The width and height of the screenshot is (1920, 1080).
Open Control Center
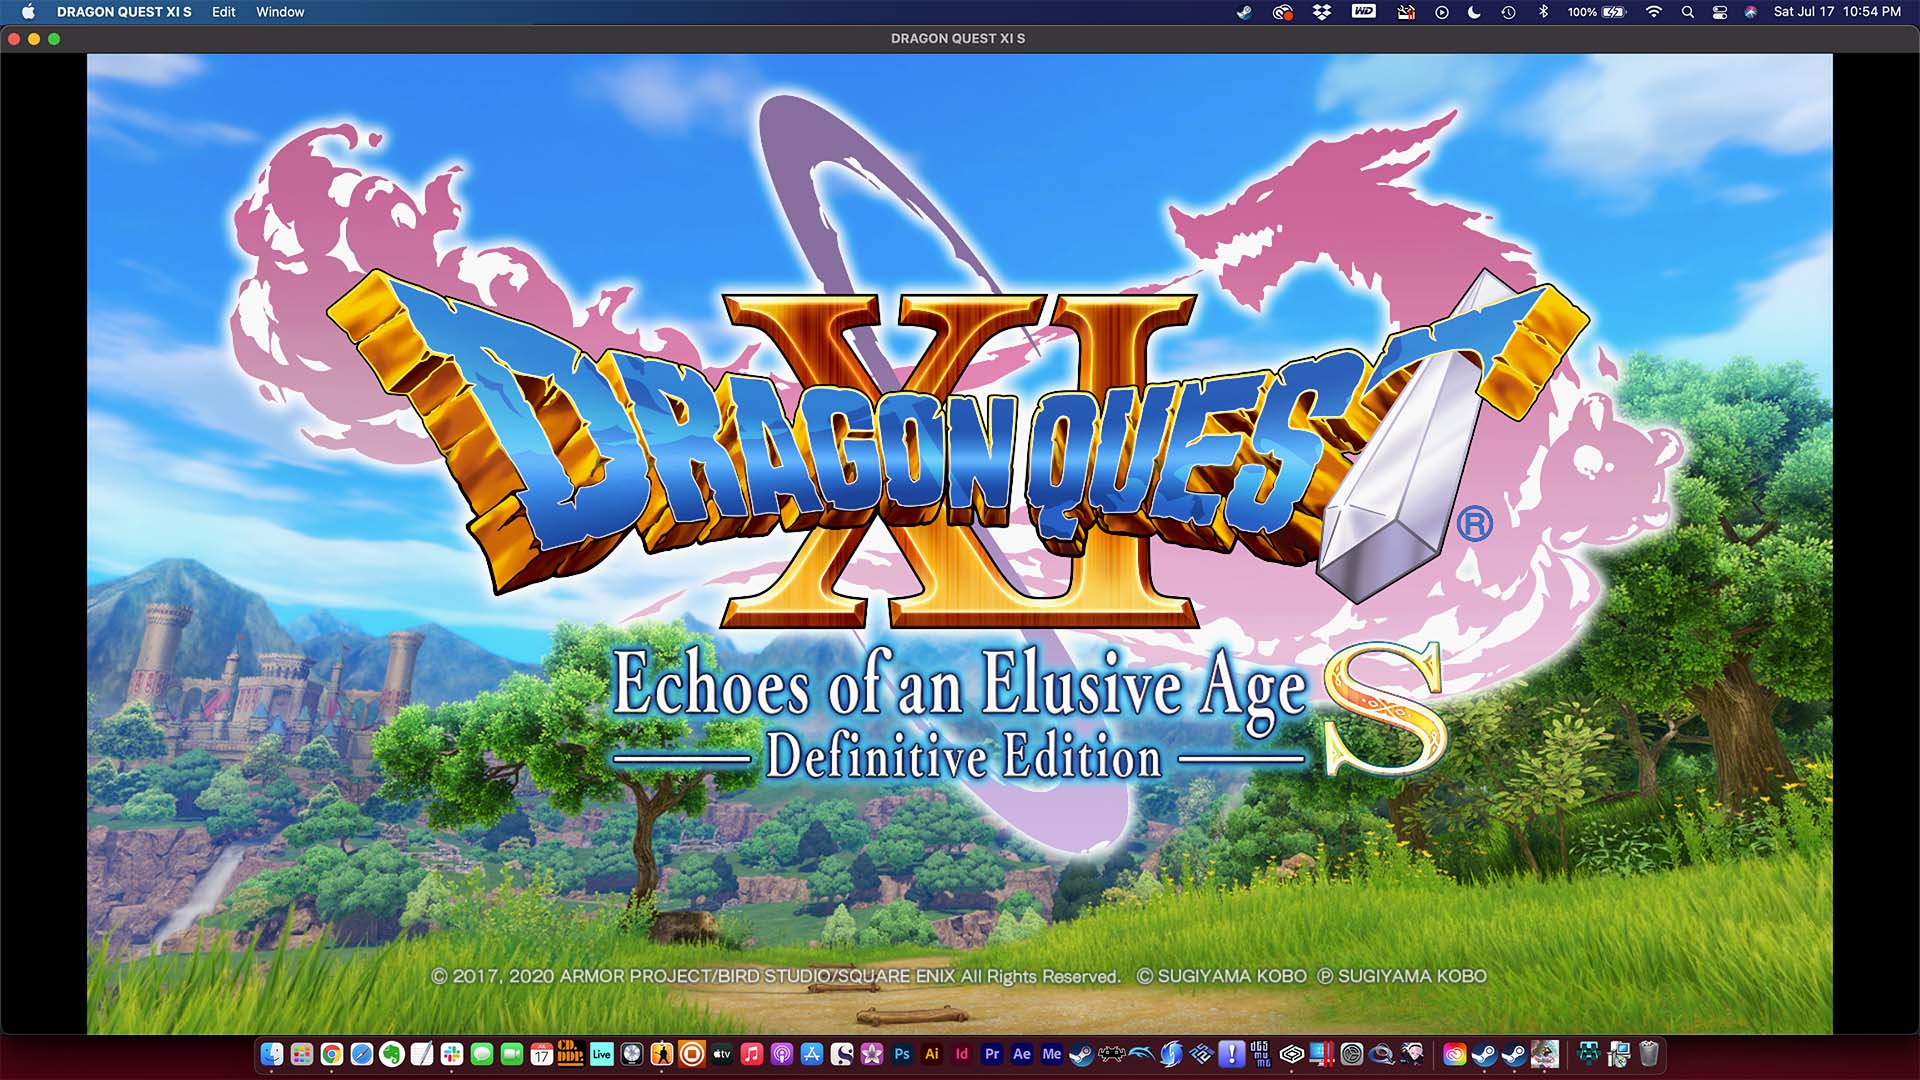tap(1720, 12)
